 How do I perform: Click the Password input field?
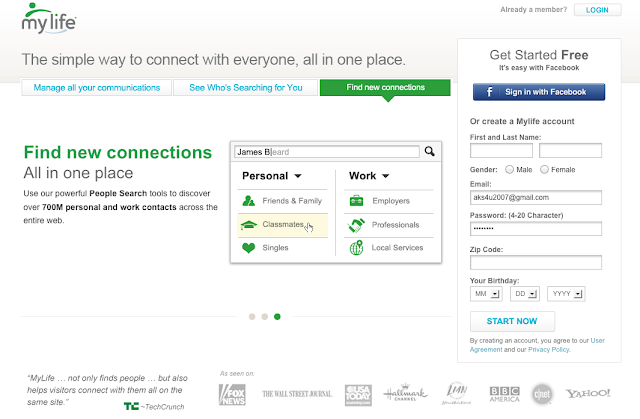pos(536,228)
